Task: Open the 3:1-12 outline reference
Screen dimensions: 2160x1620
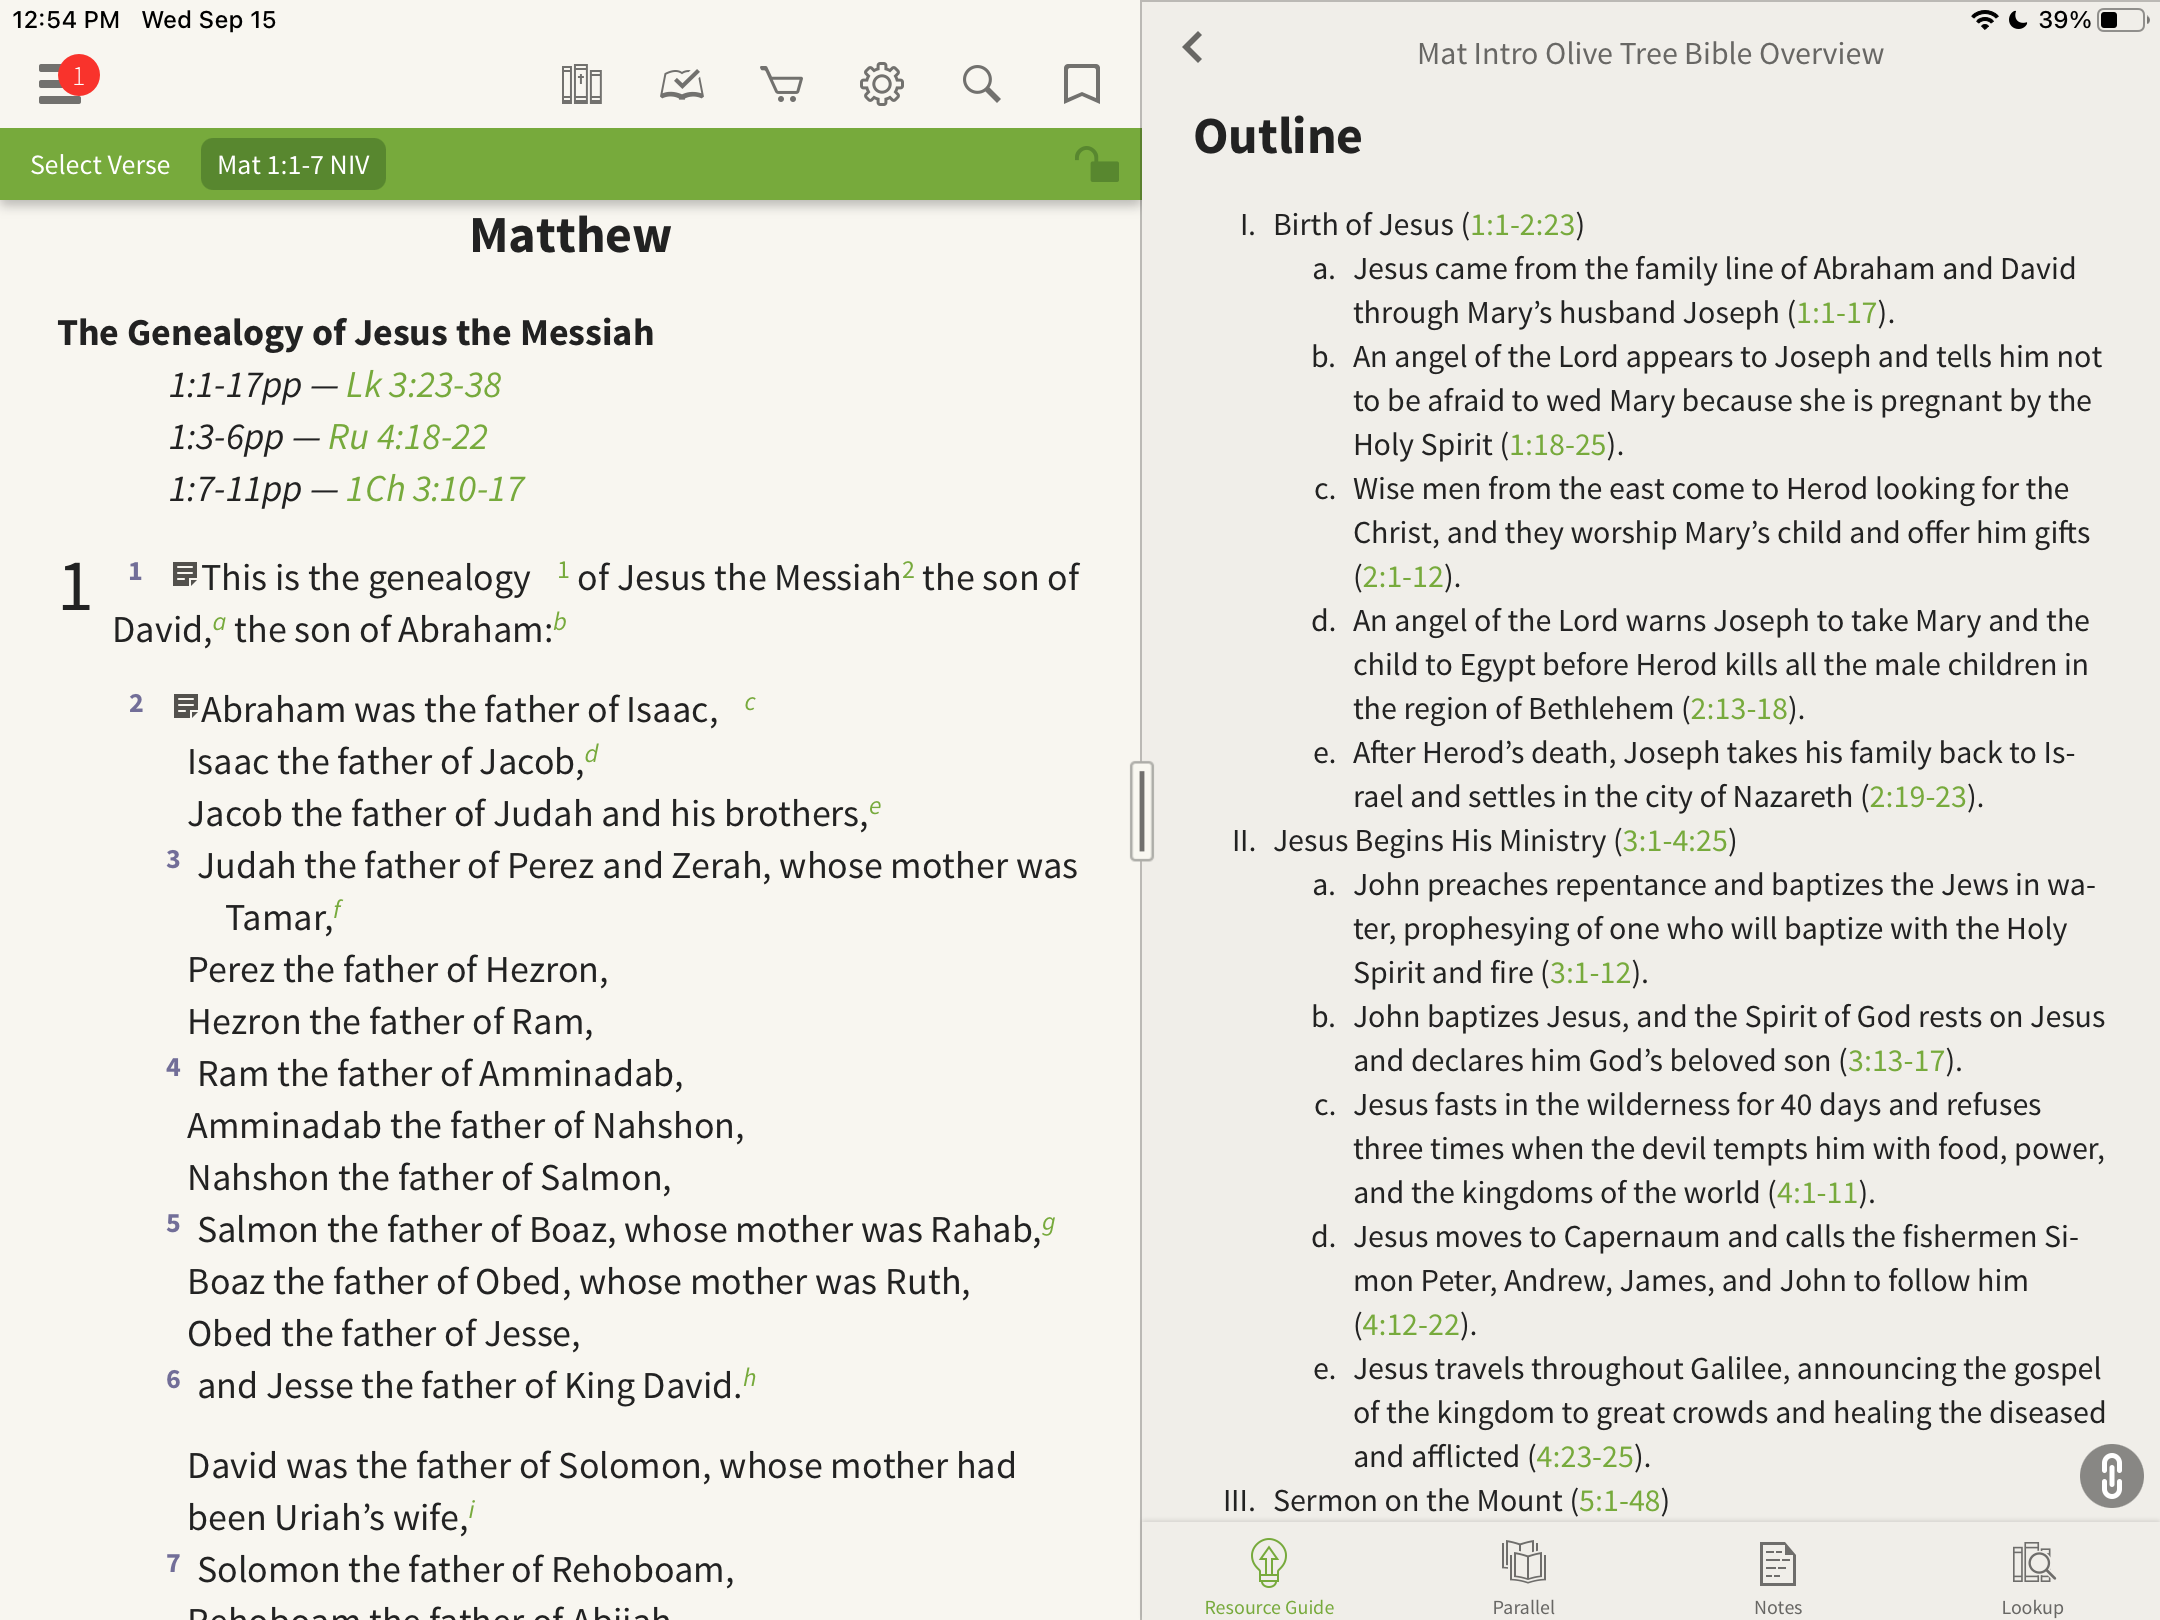Action: pyautogui.click(x=1590, y=973)
